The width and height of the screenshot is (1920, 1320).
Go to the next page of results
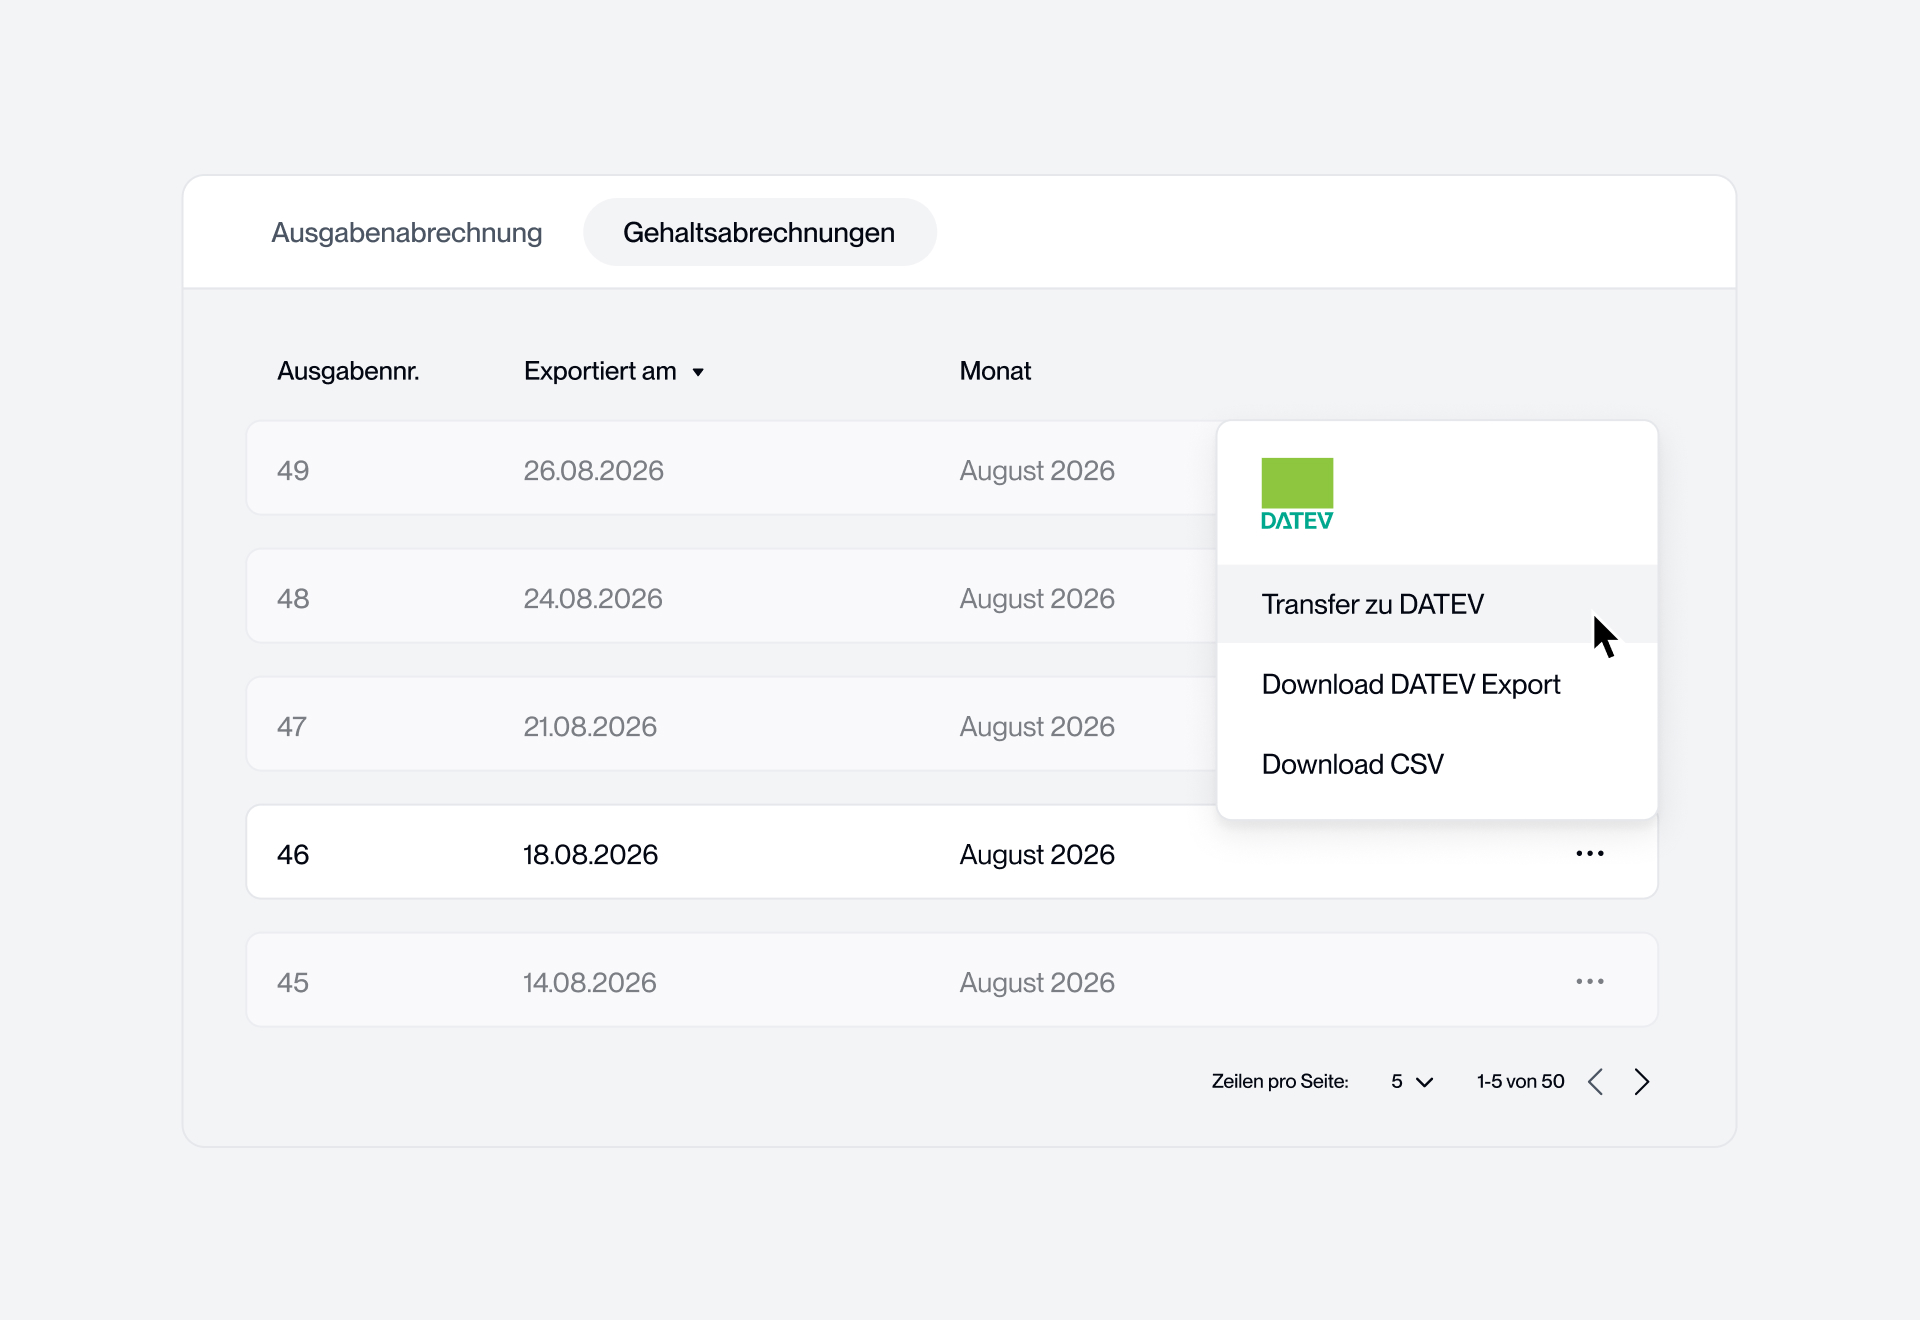pyautogui.click(x=1641, y=1081)
